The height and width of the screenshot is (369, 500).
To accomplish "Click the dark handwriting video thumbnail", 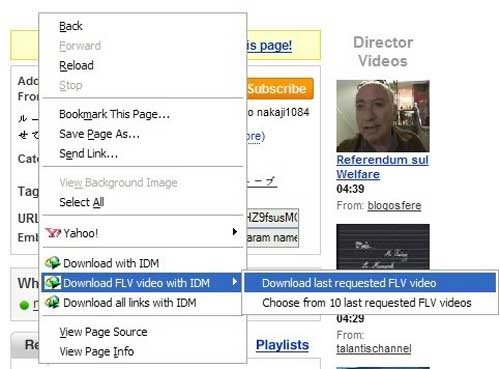I will [x=383, y=247].
